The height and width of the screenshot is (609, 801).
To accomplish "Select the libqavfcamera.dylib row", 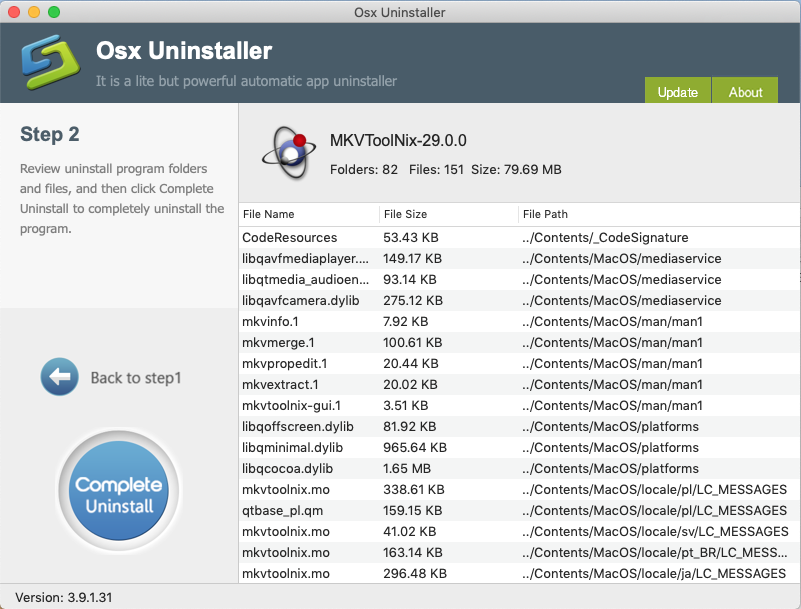I will [300, 301].
